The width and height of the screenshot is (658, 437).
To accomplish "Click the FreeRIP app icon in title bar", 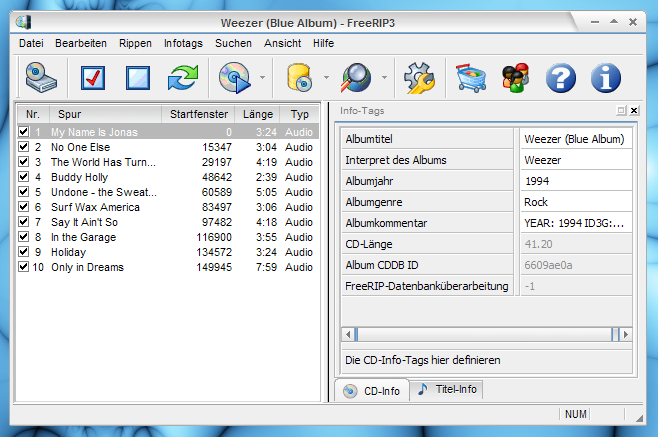I will [24, 22].
